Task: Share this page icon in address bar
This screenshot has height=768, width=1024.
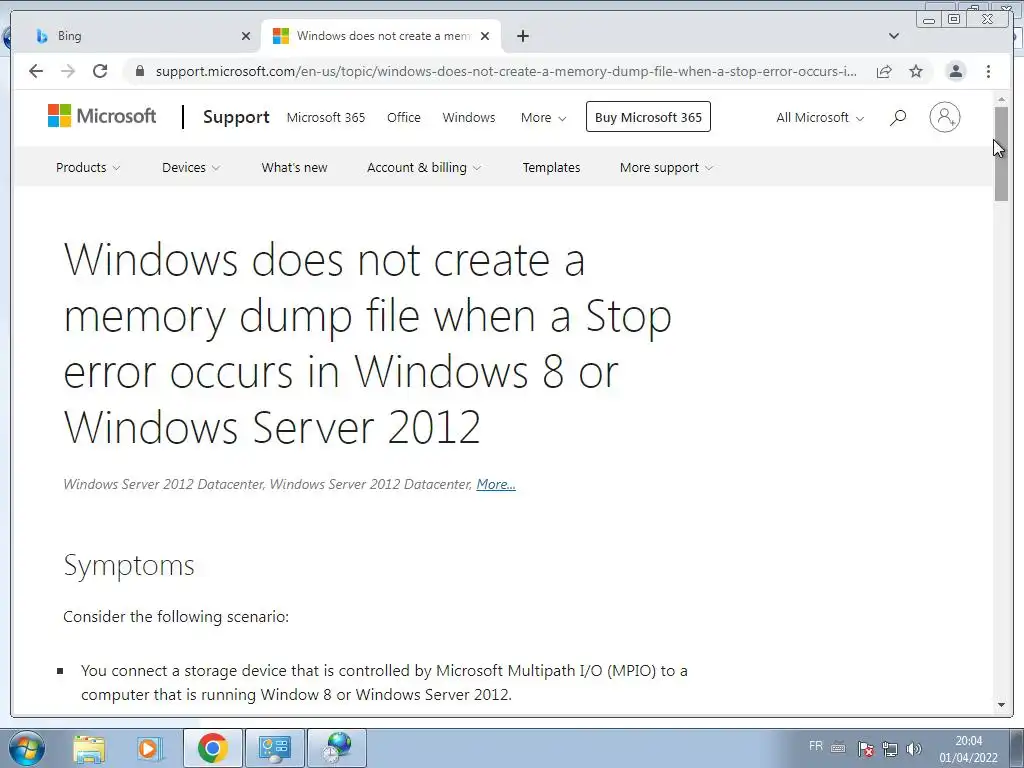Action: (x=884, y=71)
